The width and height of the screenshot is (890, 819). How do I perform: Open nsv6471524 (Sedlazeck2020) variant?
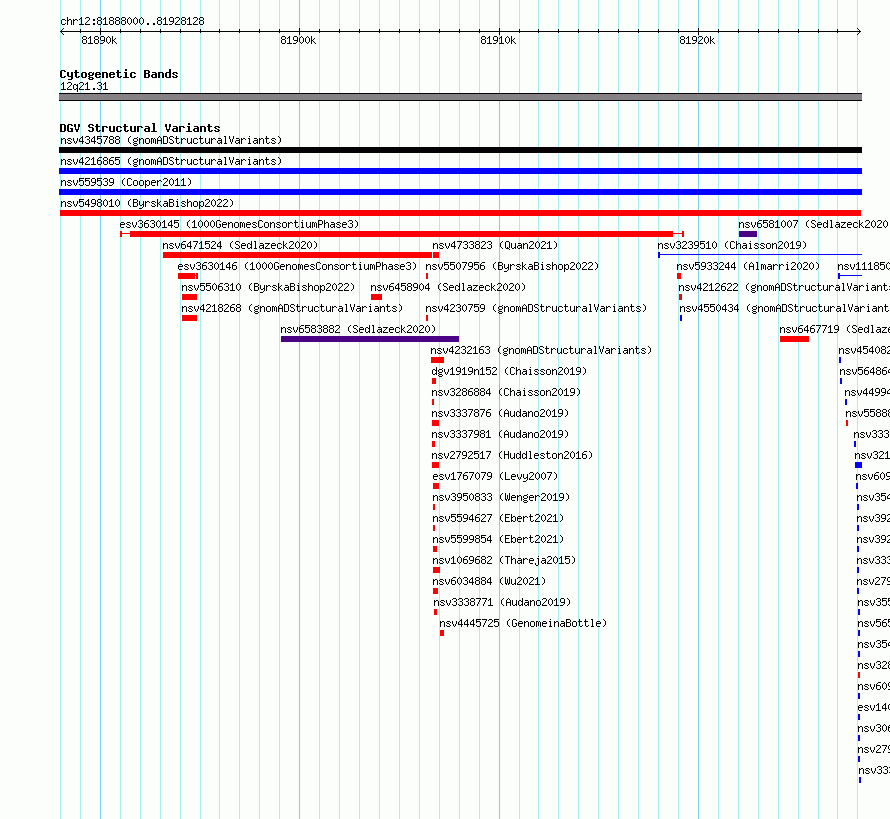coord(240,245)
